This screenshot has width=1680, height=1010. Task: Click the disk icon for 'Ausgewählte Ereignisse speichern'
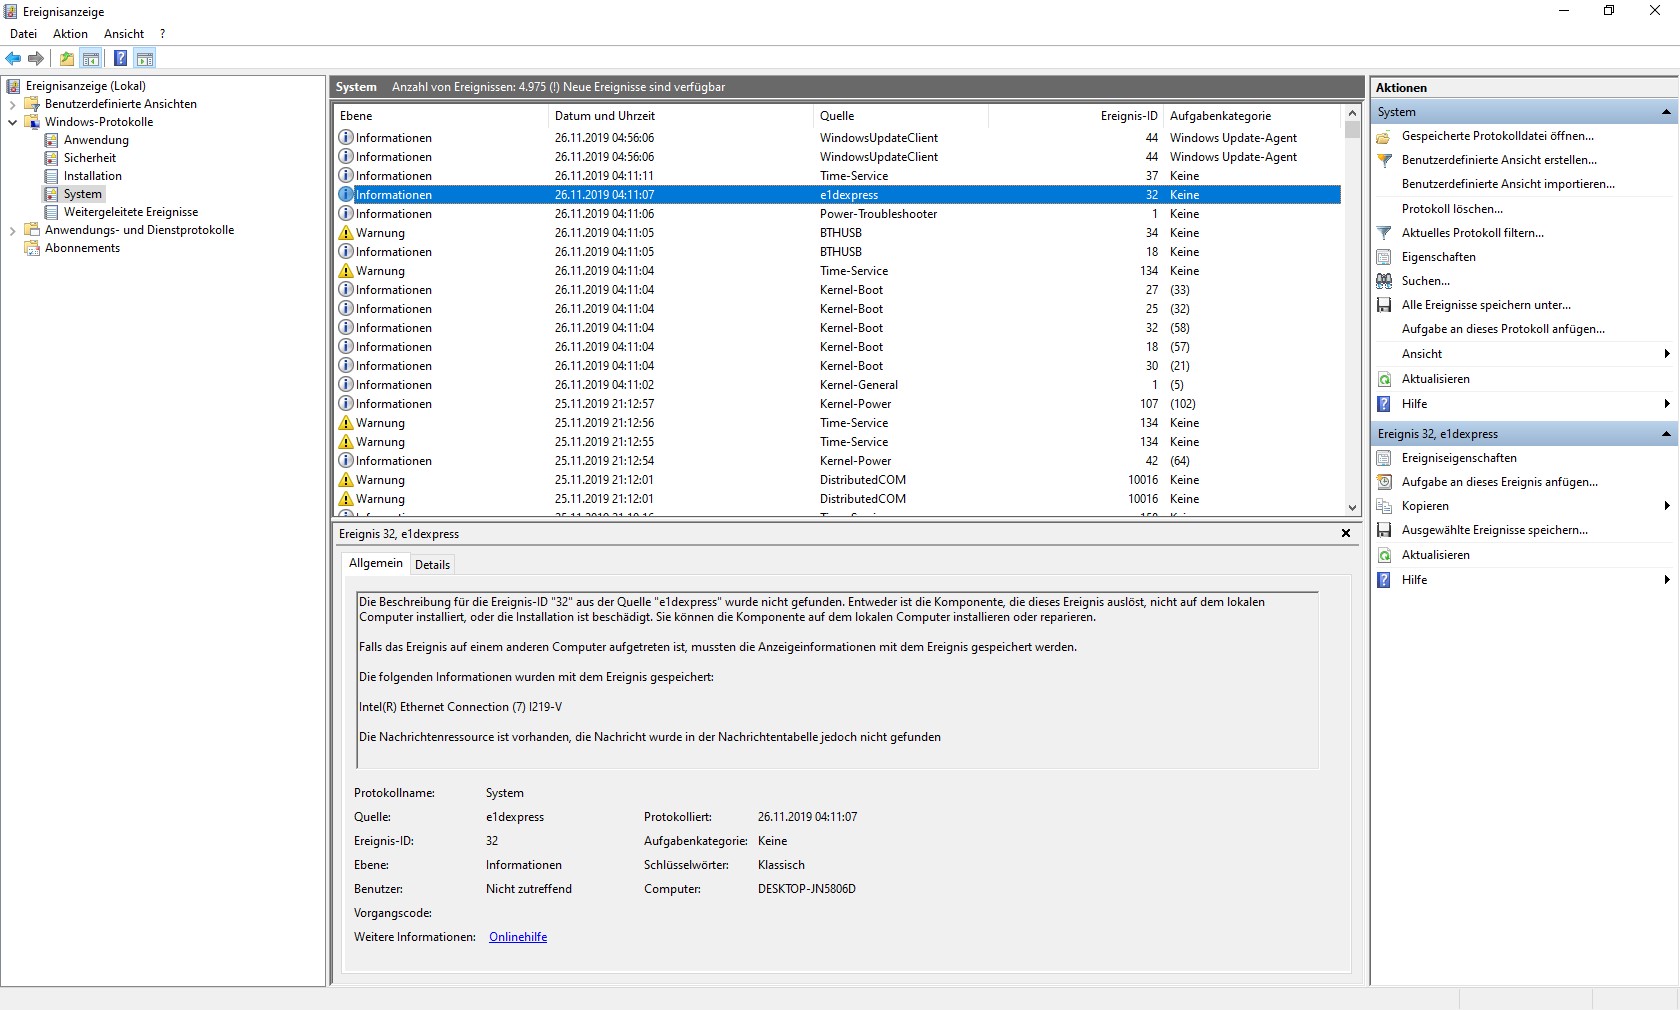point(1384,530)
